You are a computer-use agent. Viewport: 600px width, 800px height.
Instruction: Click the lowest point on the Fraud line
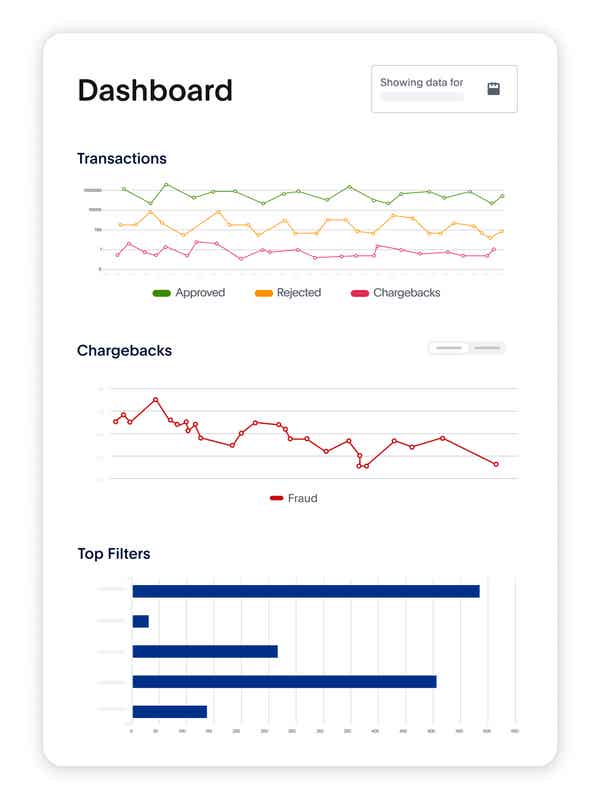360,464
